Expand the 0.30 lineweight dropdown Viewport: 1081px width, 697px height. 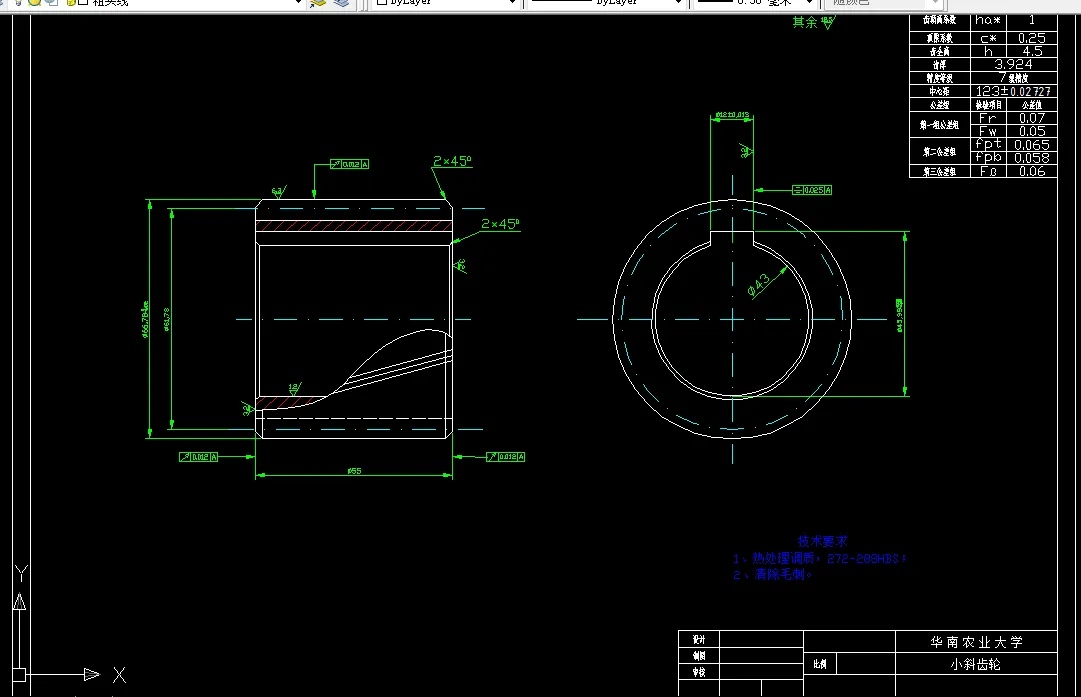809,3
